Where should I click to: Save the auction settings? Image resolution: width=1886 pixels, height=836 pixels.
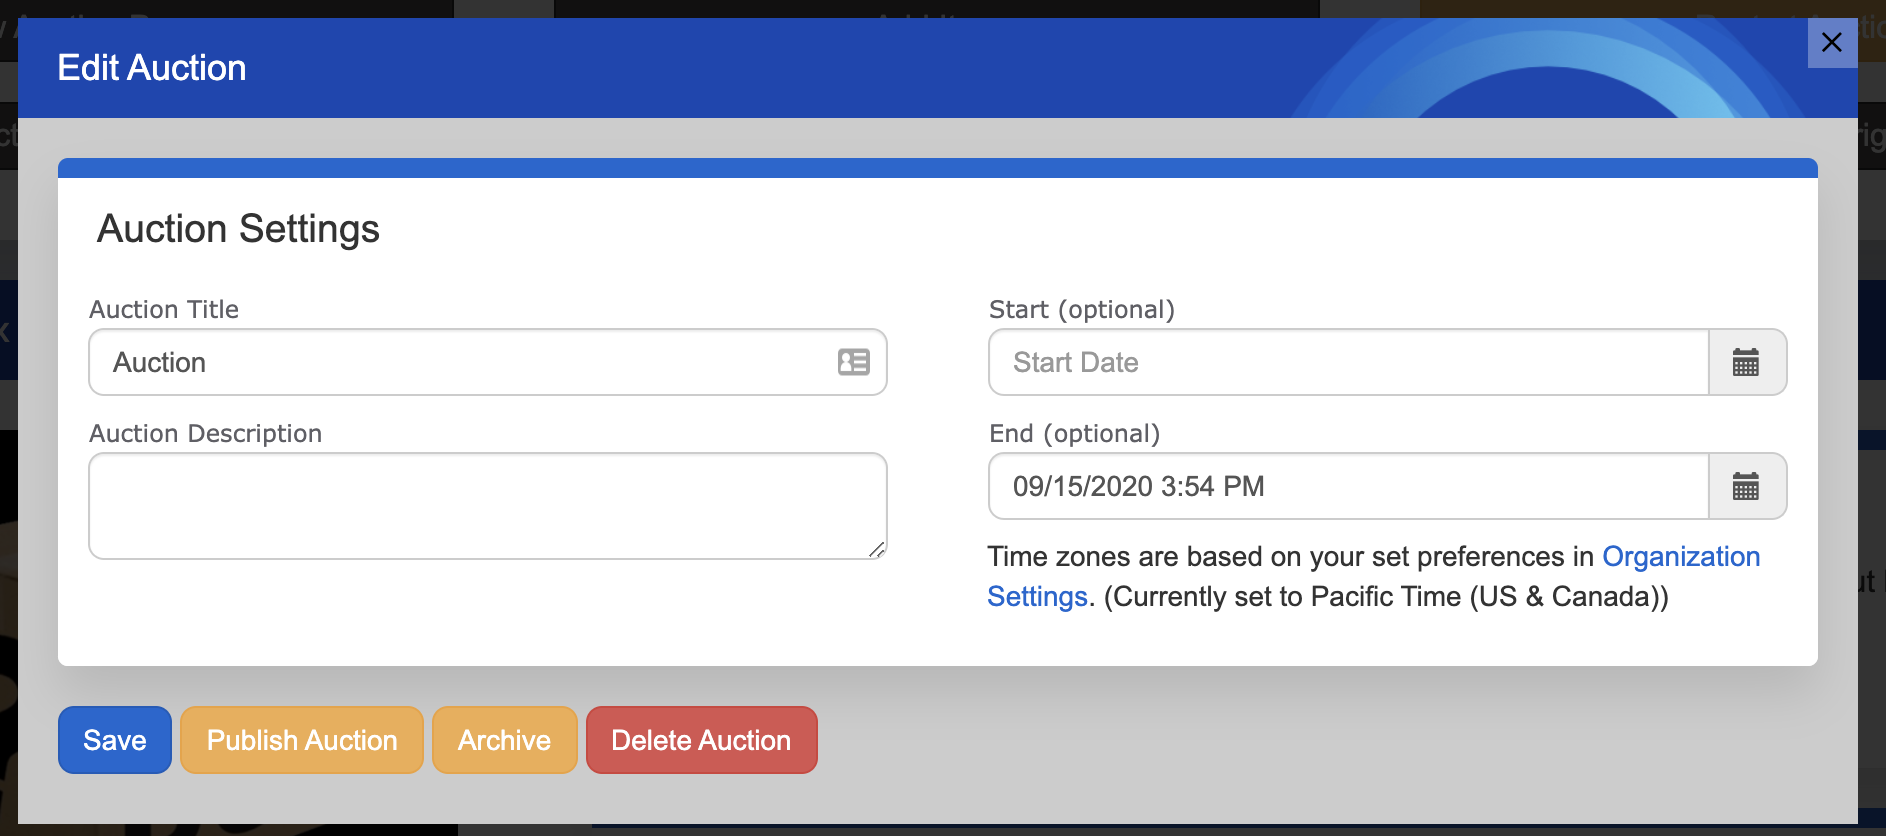[x=114, y=740]
